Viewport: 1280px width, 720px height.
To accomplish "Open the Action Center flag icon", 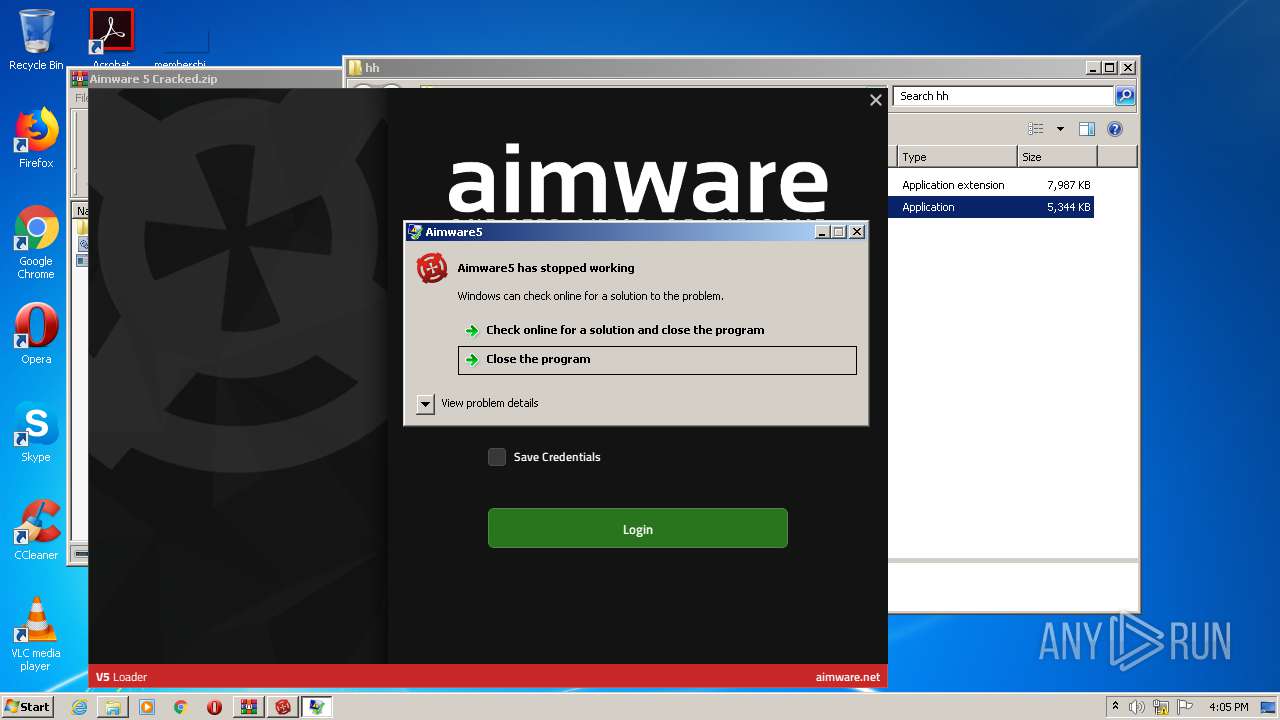I will 1184,707.
